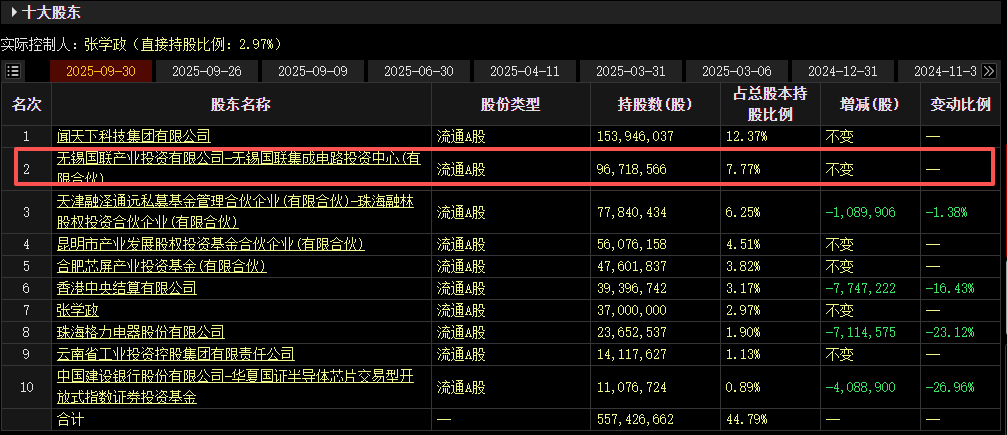Open 无锡国联产业投资有限公司 shareholder link
The image size is (1007, 435).
(239, 168)
